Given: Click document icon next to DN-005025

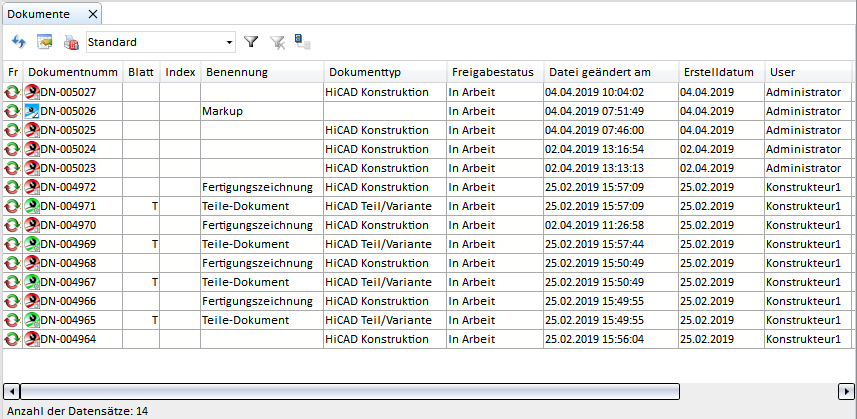Looking at the screenshot, I should coord(32,130).
